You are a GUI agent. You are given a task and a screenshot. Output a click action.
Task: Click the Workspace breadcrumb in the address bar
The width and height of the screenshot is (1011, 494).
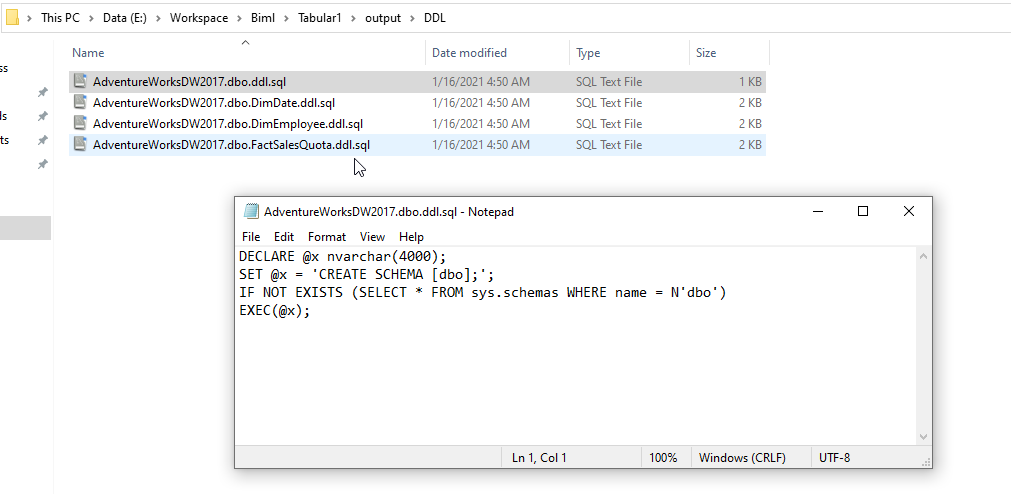tap(196, 18)
